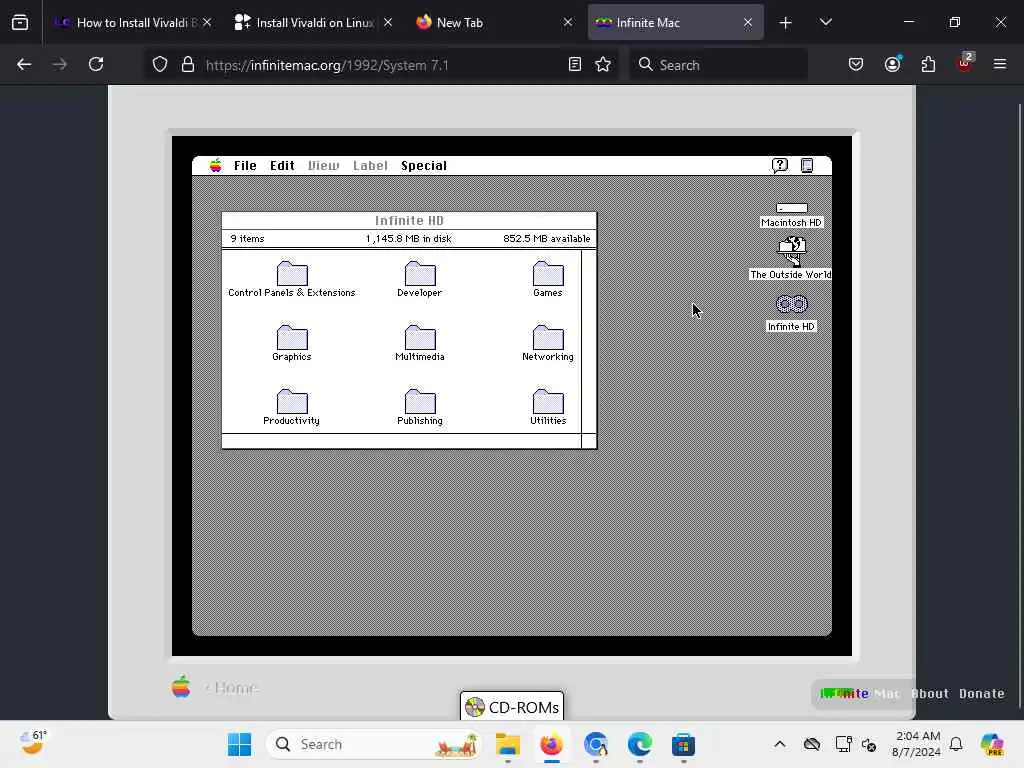The image size is (1024, 768).
Task: Select the Productivity folder icon
Action: coord(292,402)
